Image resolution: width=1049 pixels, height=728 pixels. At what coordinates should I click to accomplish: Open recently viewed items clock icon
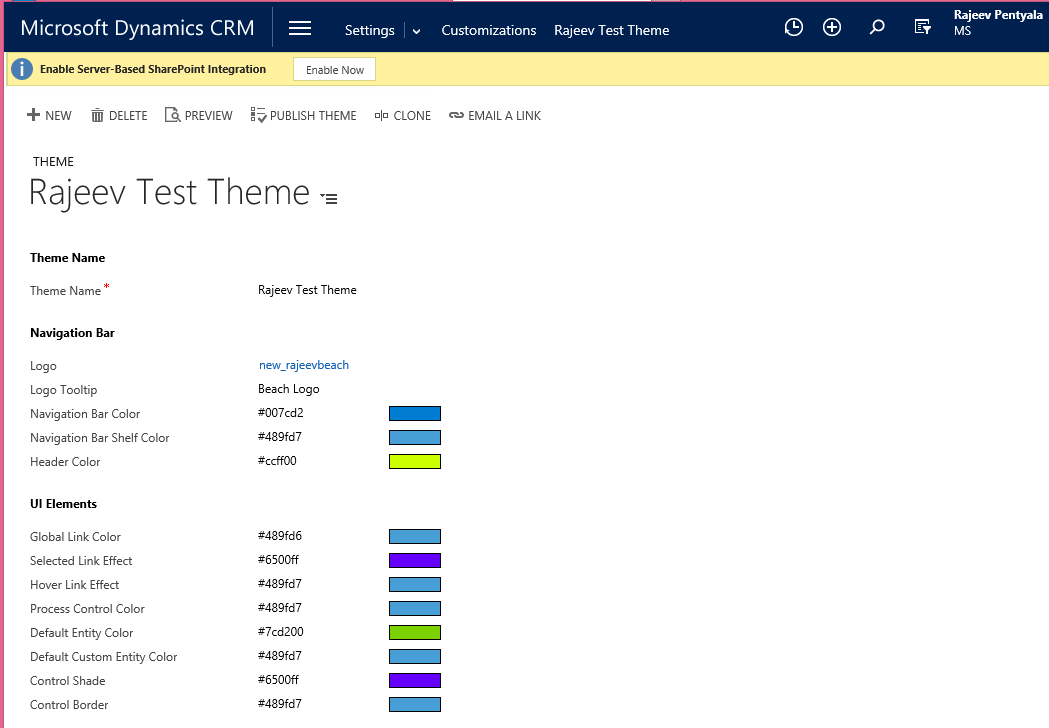click(793, 28)
